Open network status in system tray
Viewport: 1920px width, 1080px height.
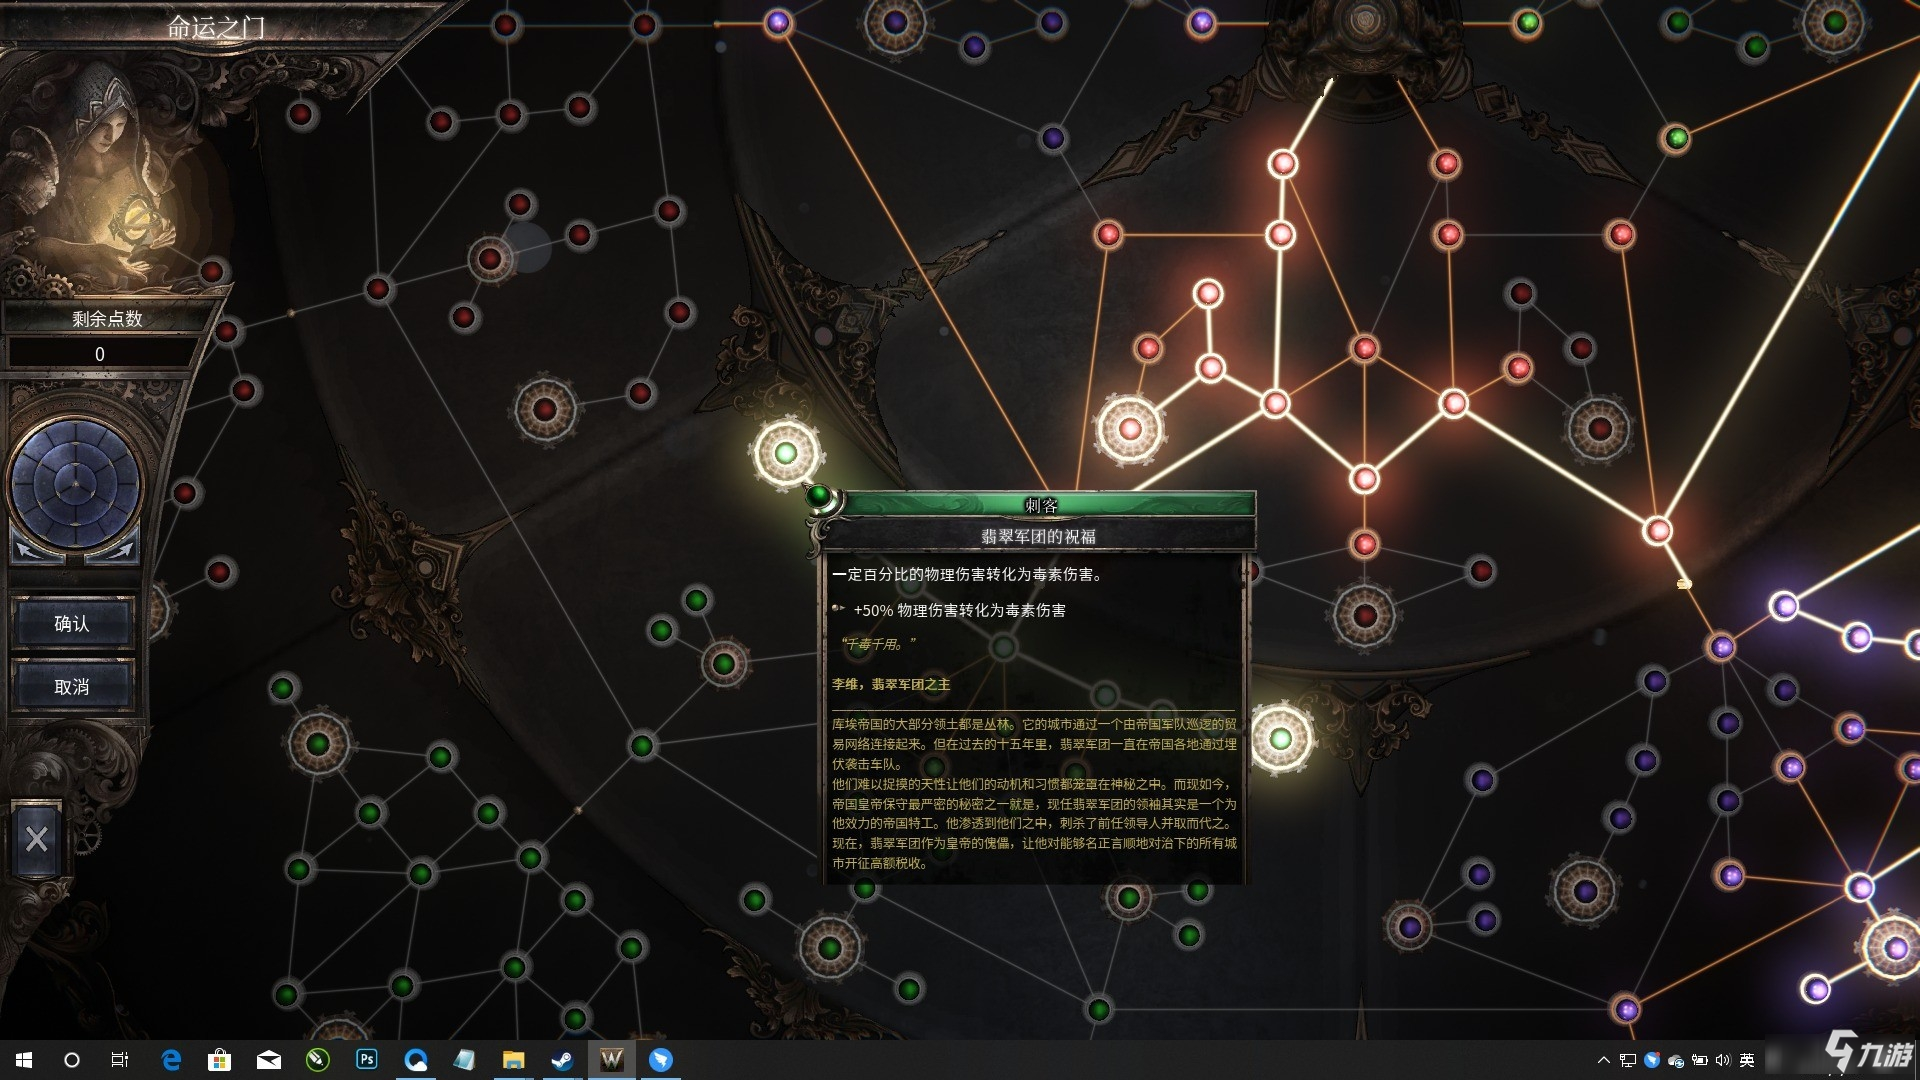[x=1628, y=1060]
